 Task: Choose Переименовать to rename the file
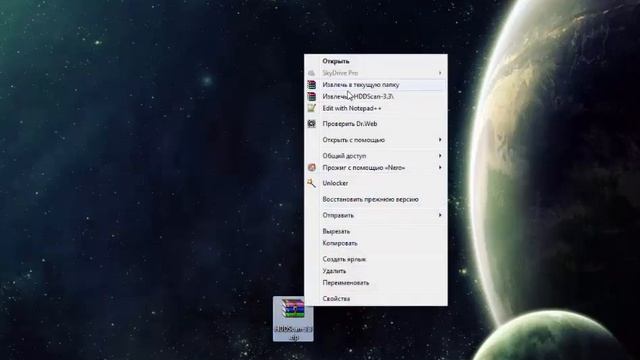(376, 283)
